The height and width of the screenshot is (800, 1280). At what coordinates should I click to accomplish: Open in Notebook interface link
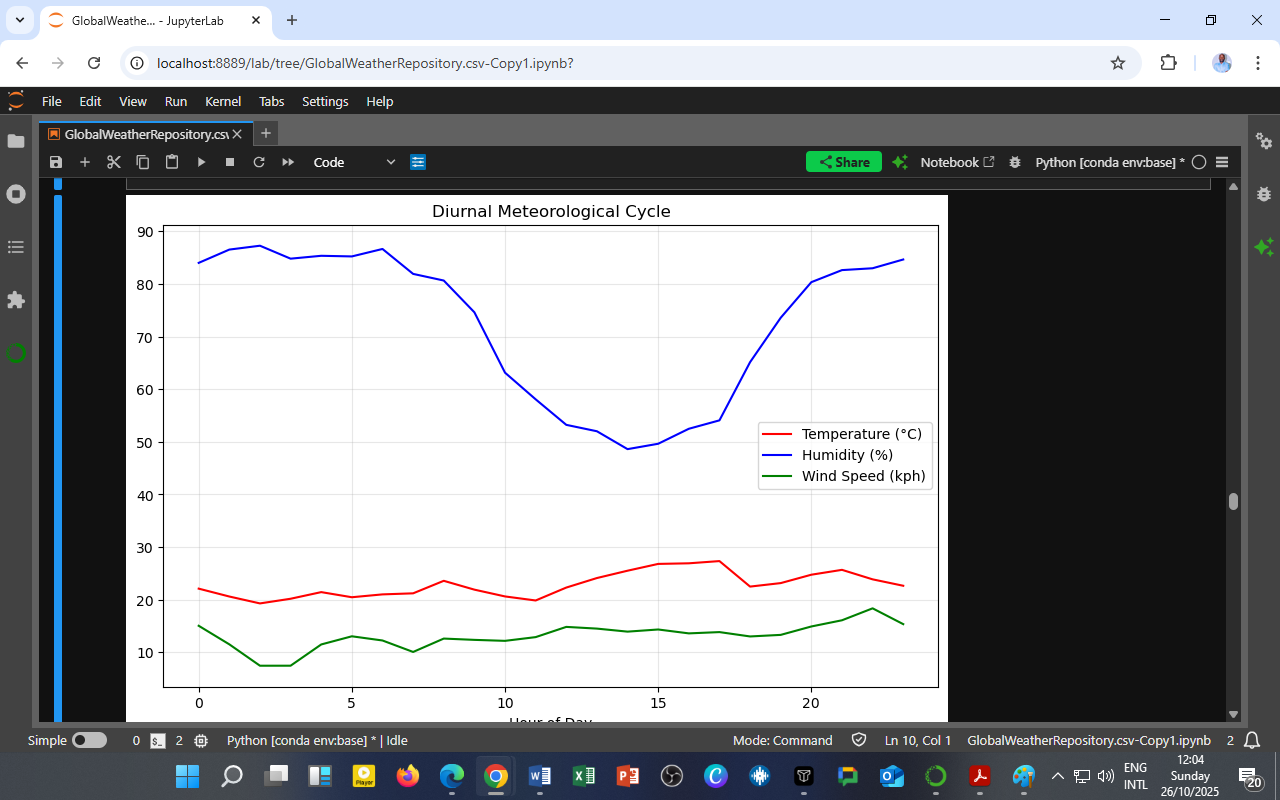point(957,162)
